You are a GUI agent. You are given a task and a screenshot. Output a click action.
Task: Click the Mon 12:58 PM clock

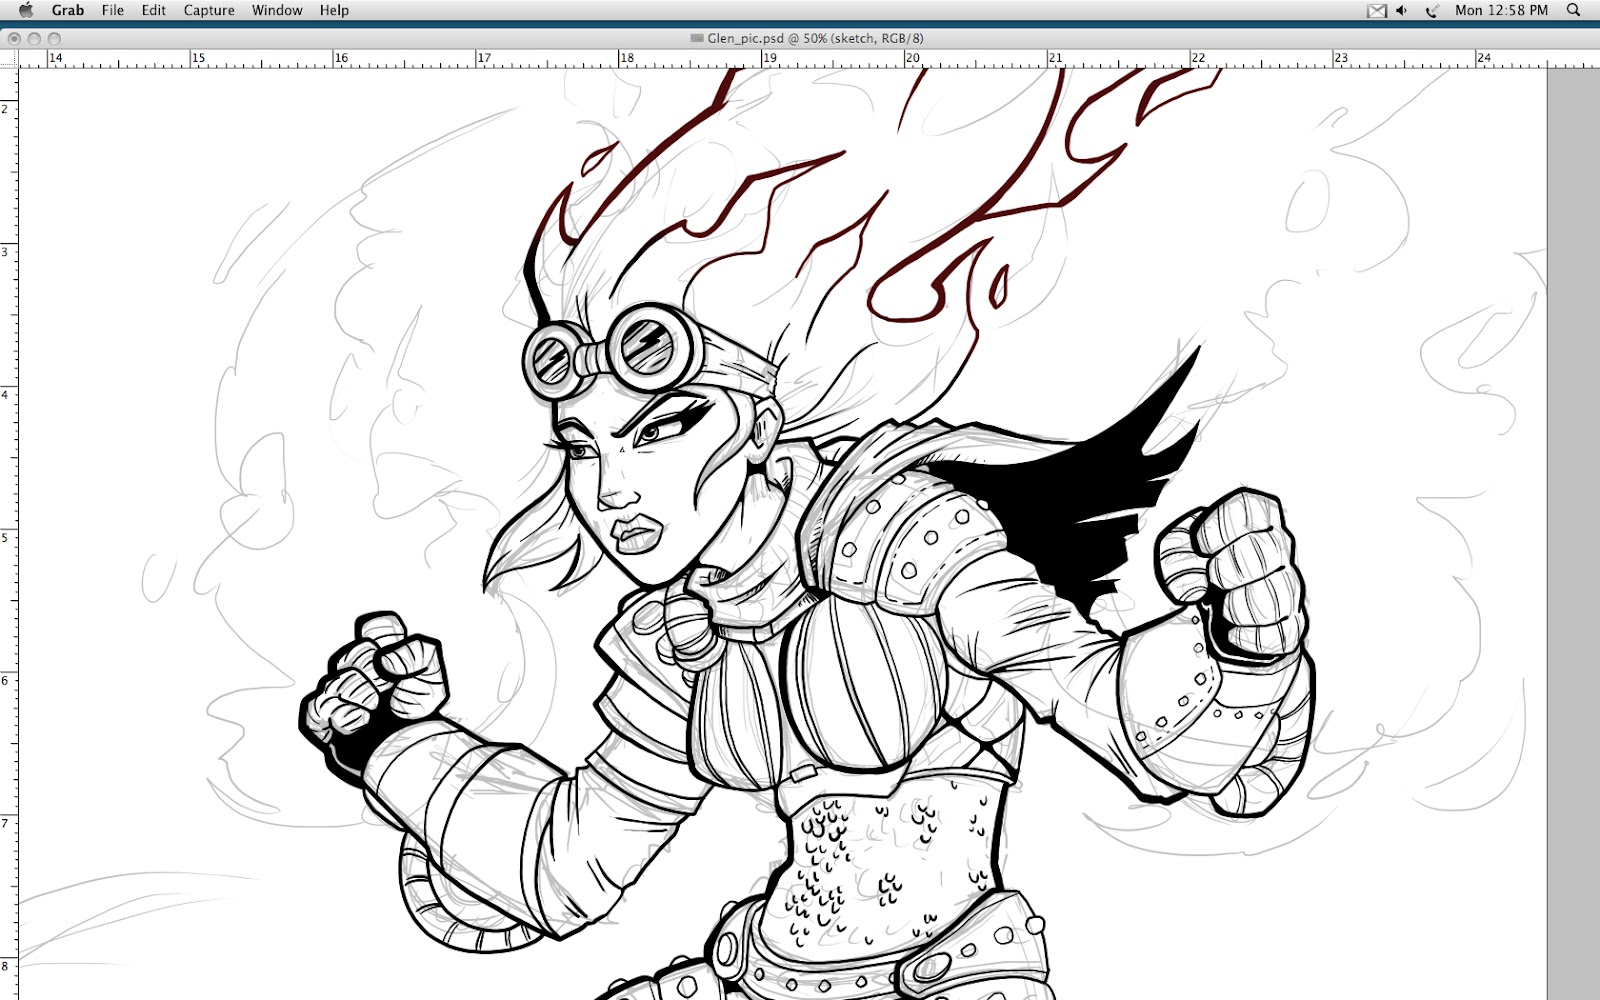coord(1501,10)
